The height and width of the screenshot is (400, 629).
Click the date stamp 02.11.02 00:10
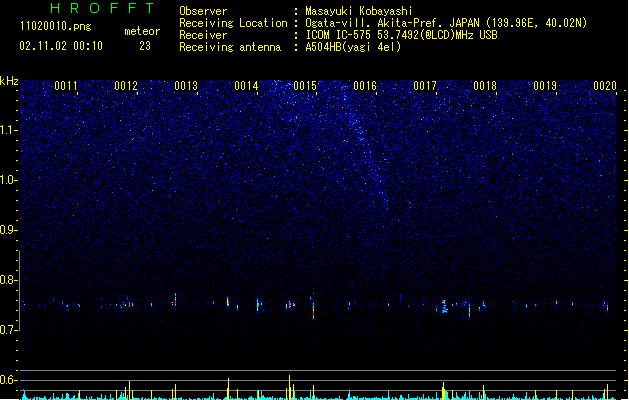61,46
